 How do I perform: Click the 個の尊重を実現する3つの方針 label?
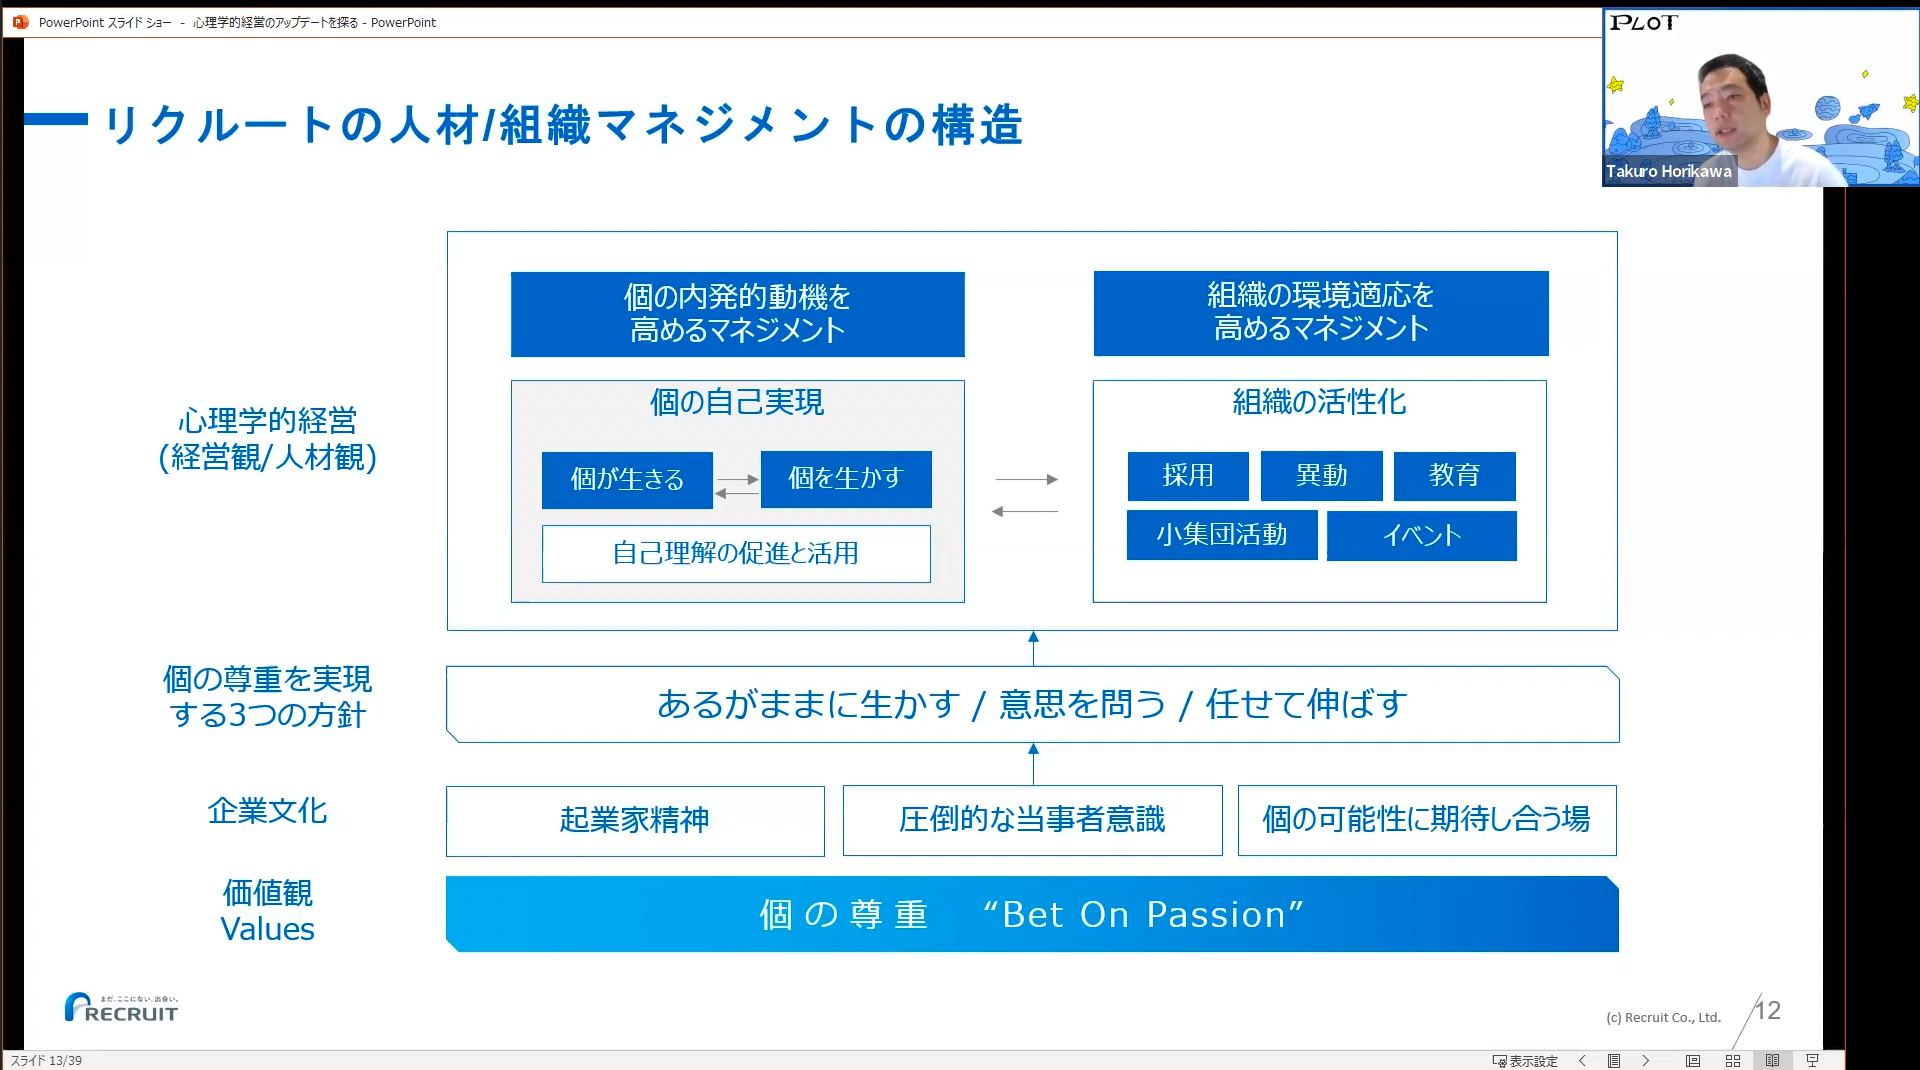tap(268, 697)
